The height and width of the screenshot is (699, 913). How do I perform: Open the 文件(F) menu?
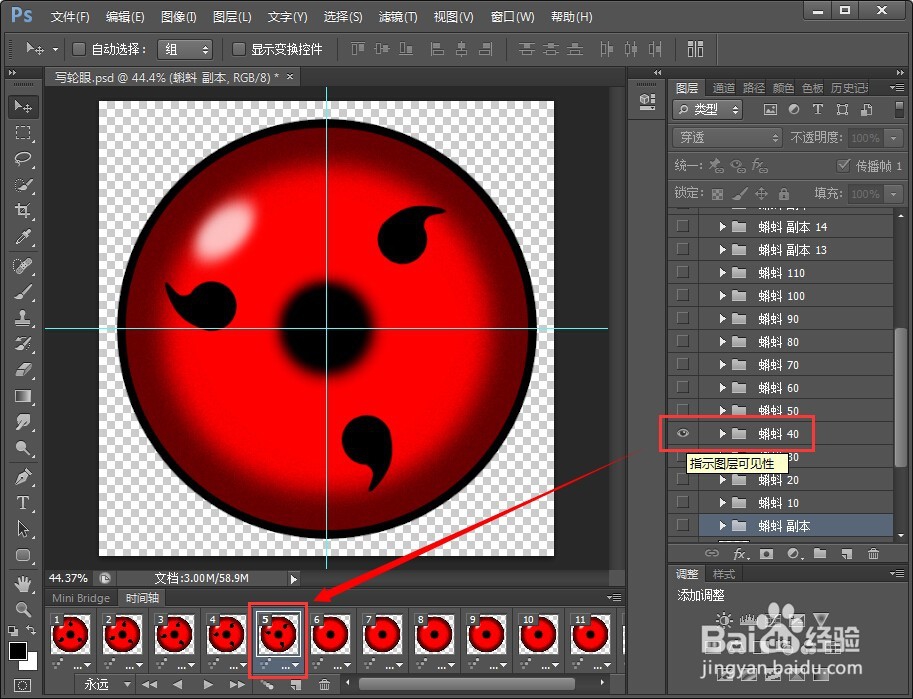coord(70,17)
